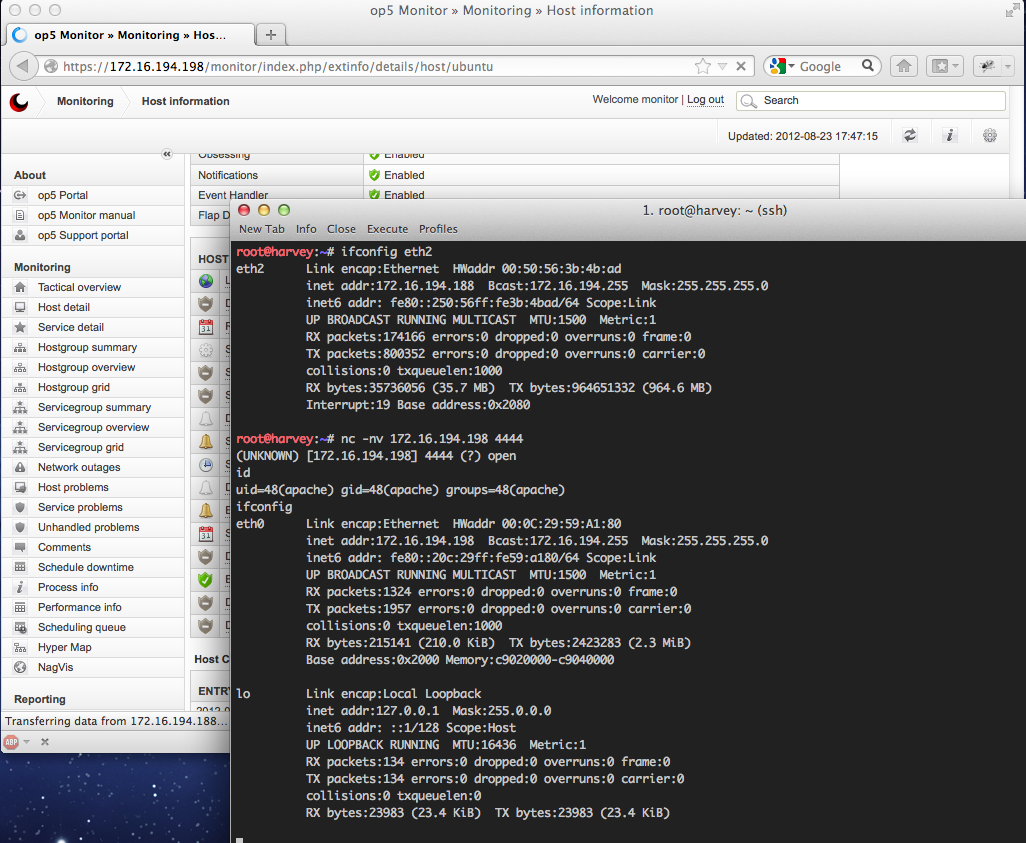Bookmark this page with the star icon
Image resolution: width=1026 pixels, height=843 pixels.
[703, 66]
